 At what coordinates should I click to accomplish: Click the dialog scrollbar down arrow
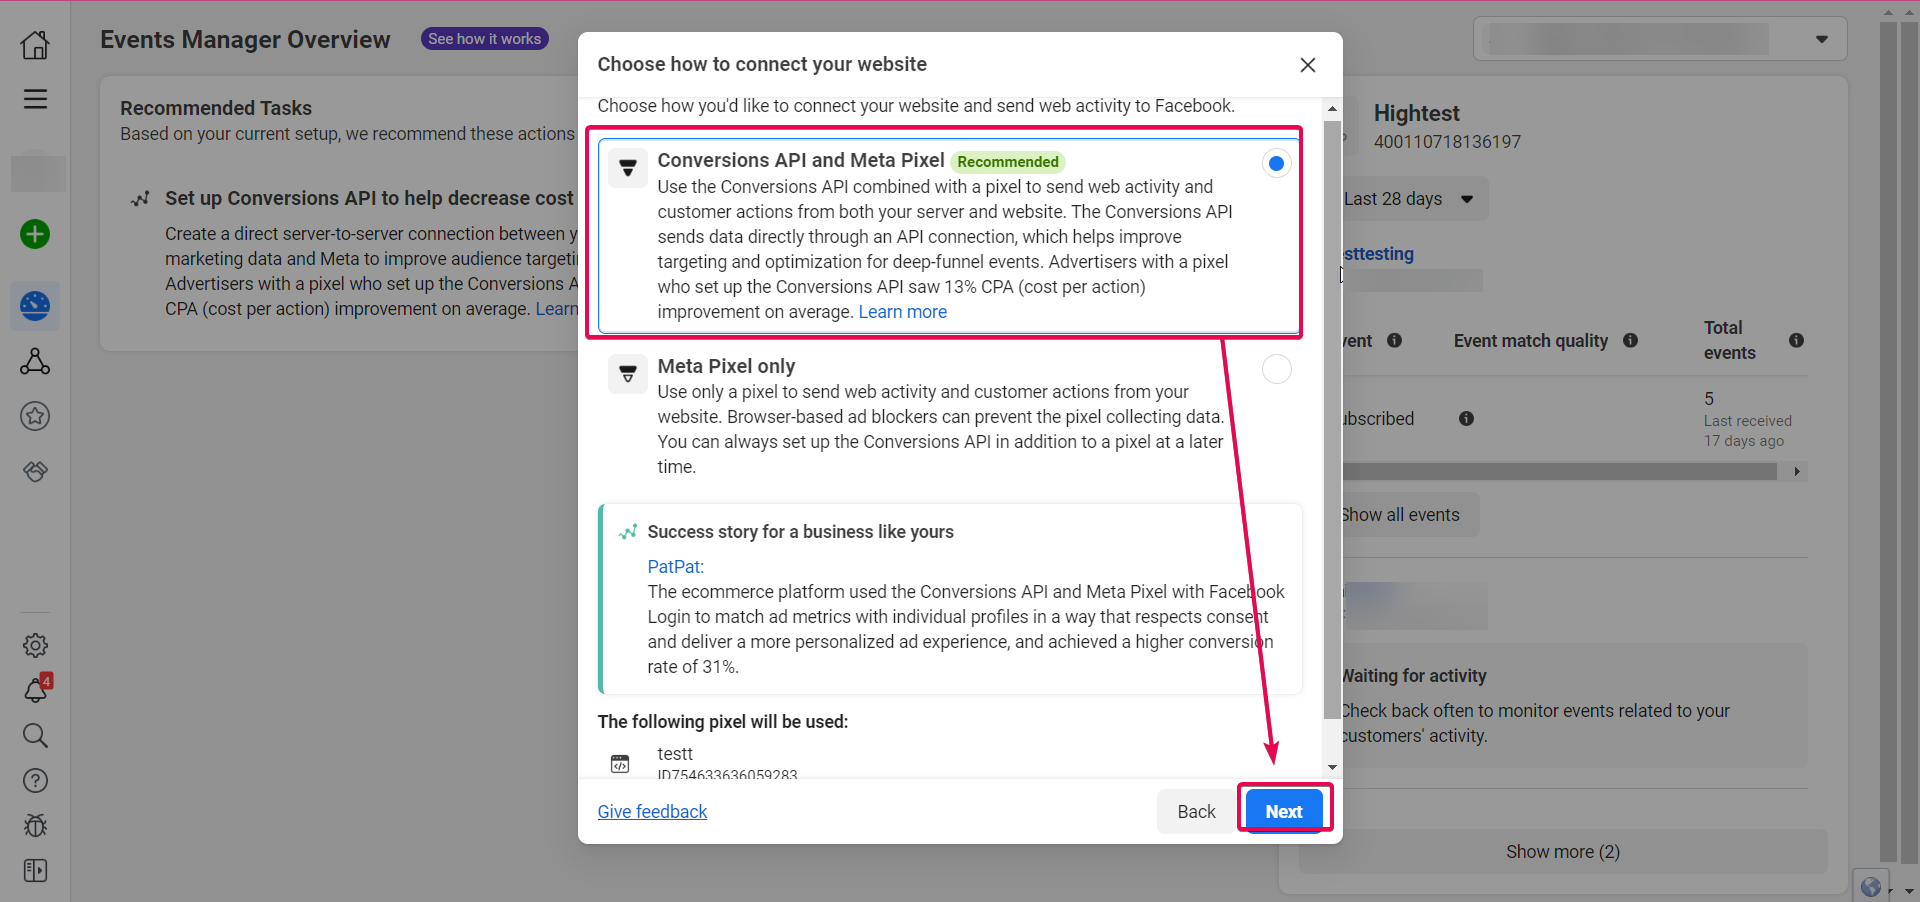coord(1332,767)
